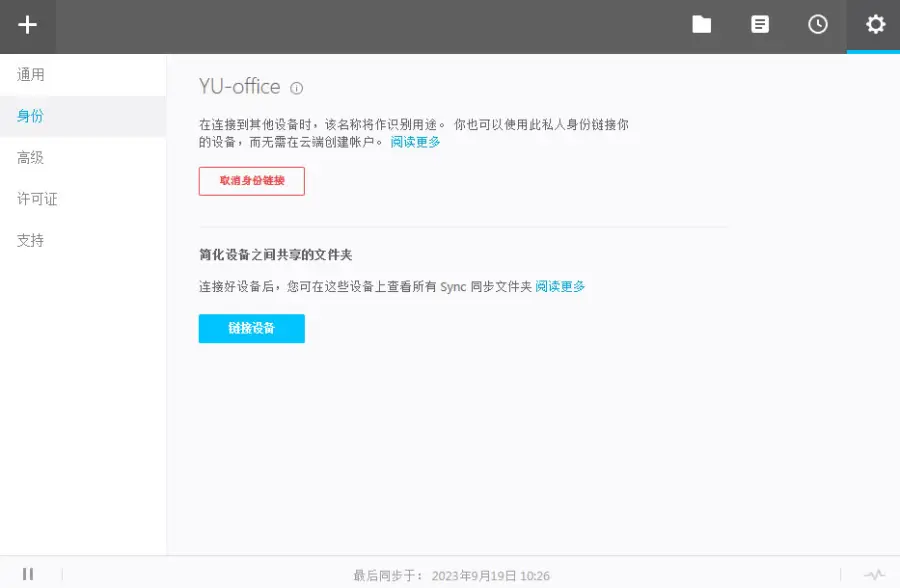Click the 取消身份链接 button
Image resolution: width=900 pixels, height=588 pixels.
click(251, 181)
